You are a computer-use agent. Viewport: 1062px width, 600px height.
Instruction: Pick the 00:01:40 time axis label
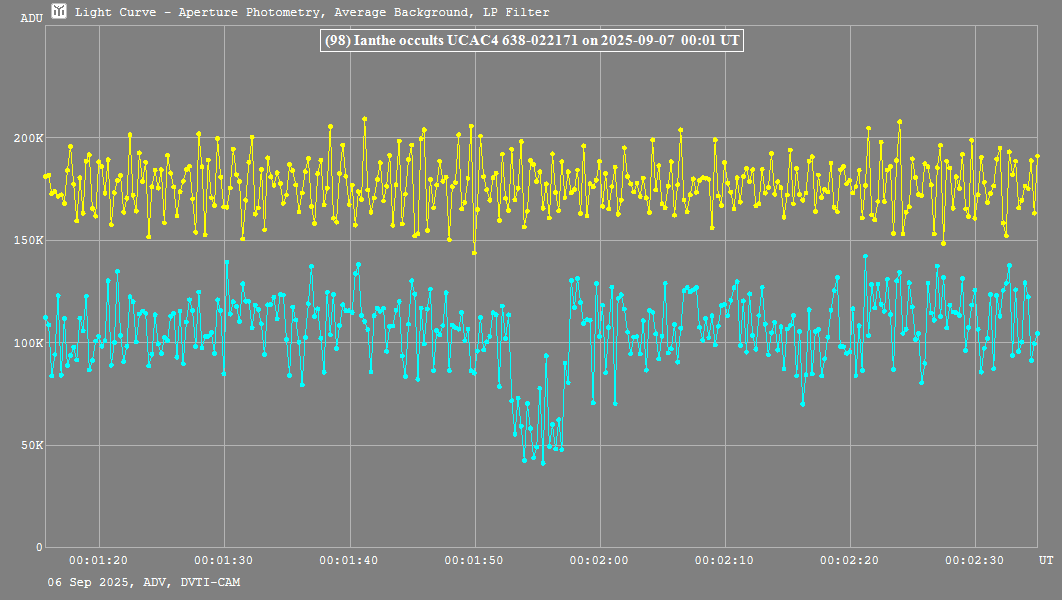[348, 562]
